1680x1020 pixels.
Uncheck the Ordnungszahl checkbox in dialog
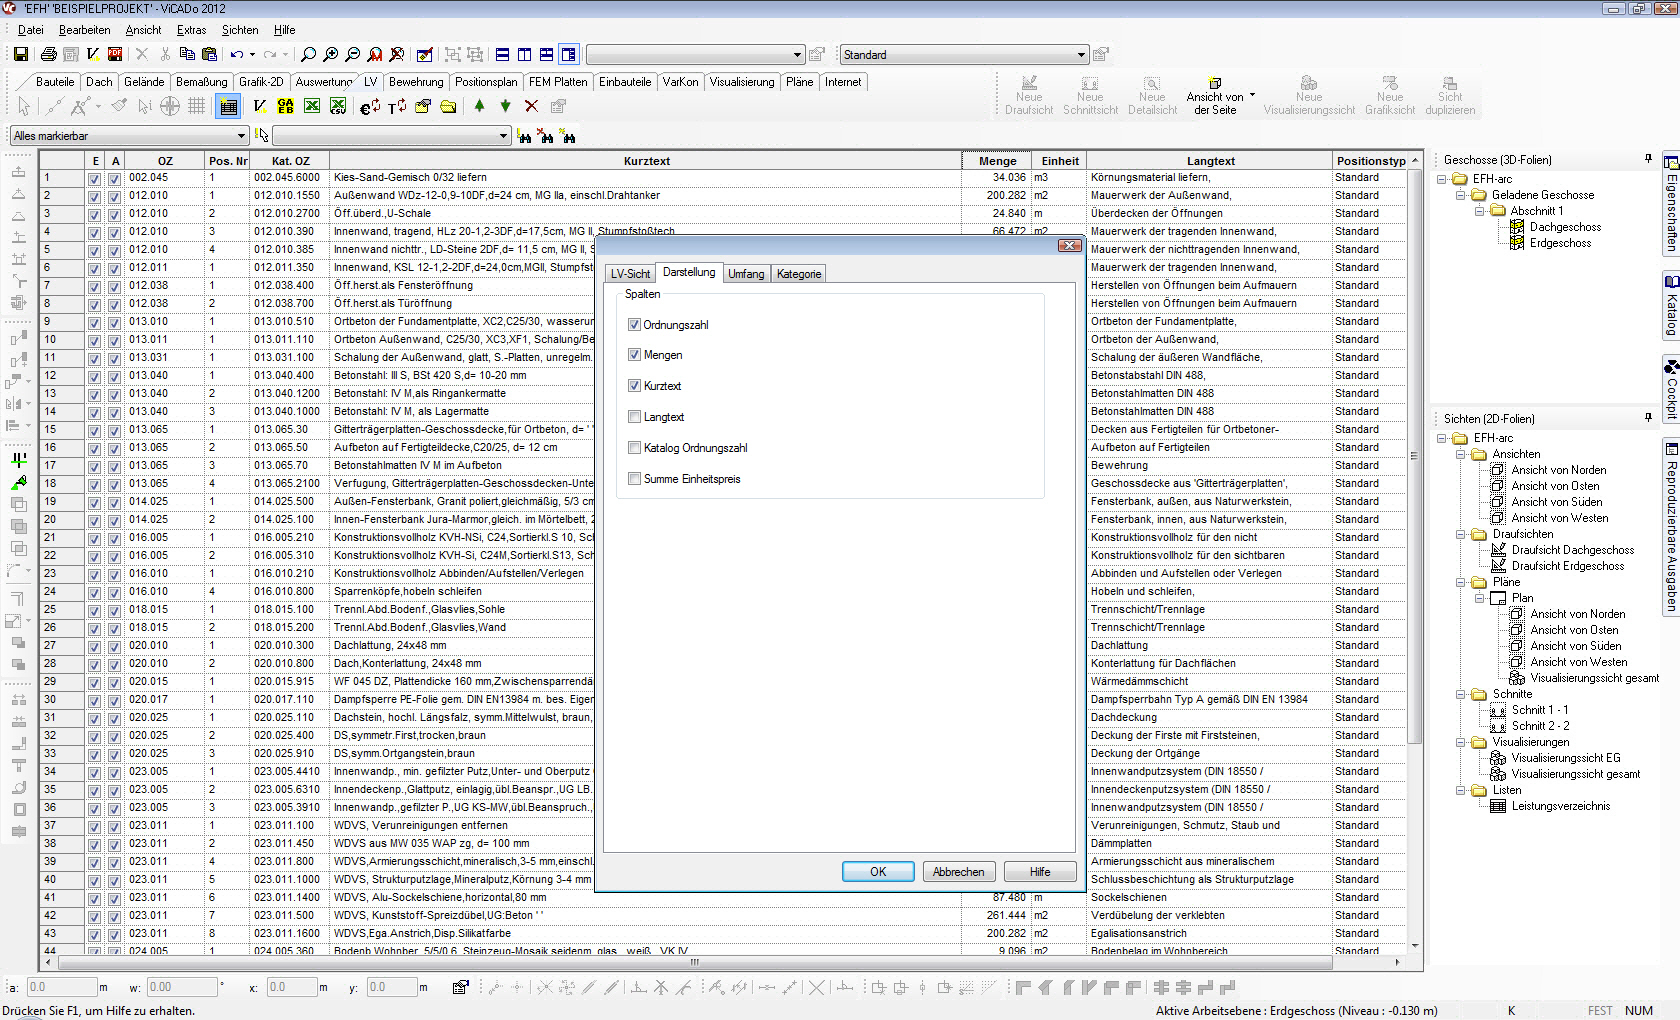click(634, 324)
